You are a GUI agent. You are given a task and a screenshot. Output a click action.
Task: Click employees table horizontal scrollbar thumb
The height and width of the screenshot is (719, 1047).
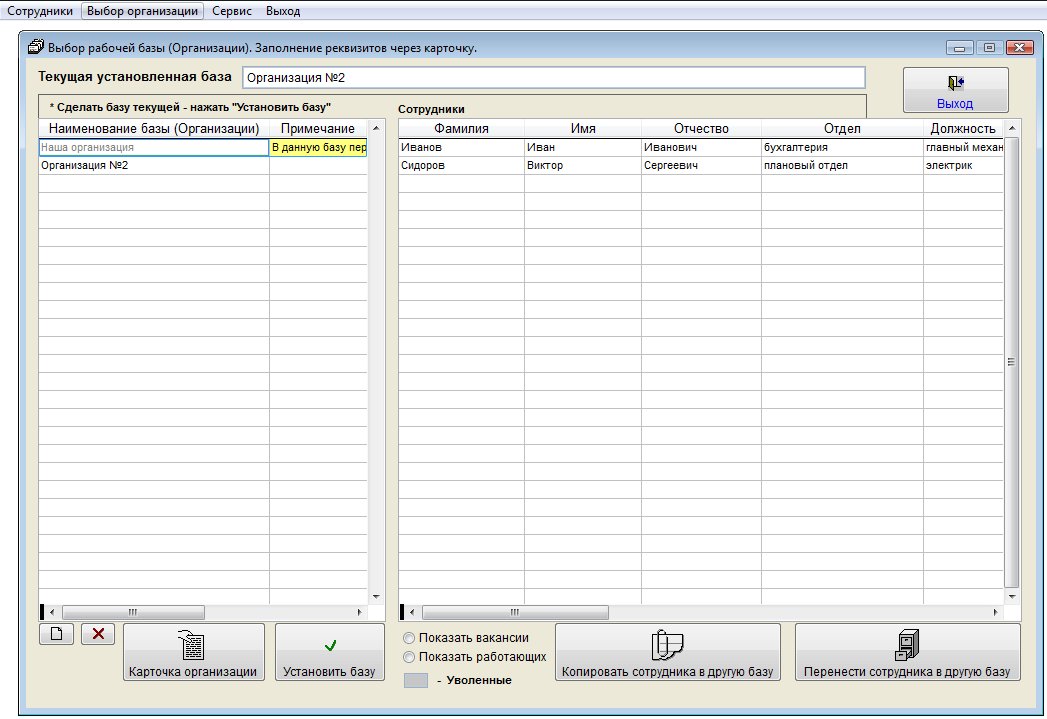[515, 612]
